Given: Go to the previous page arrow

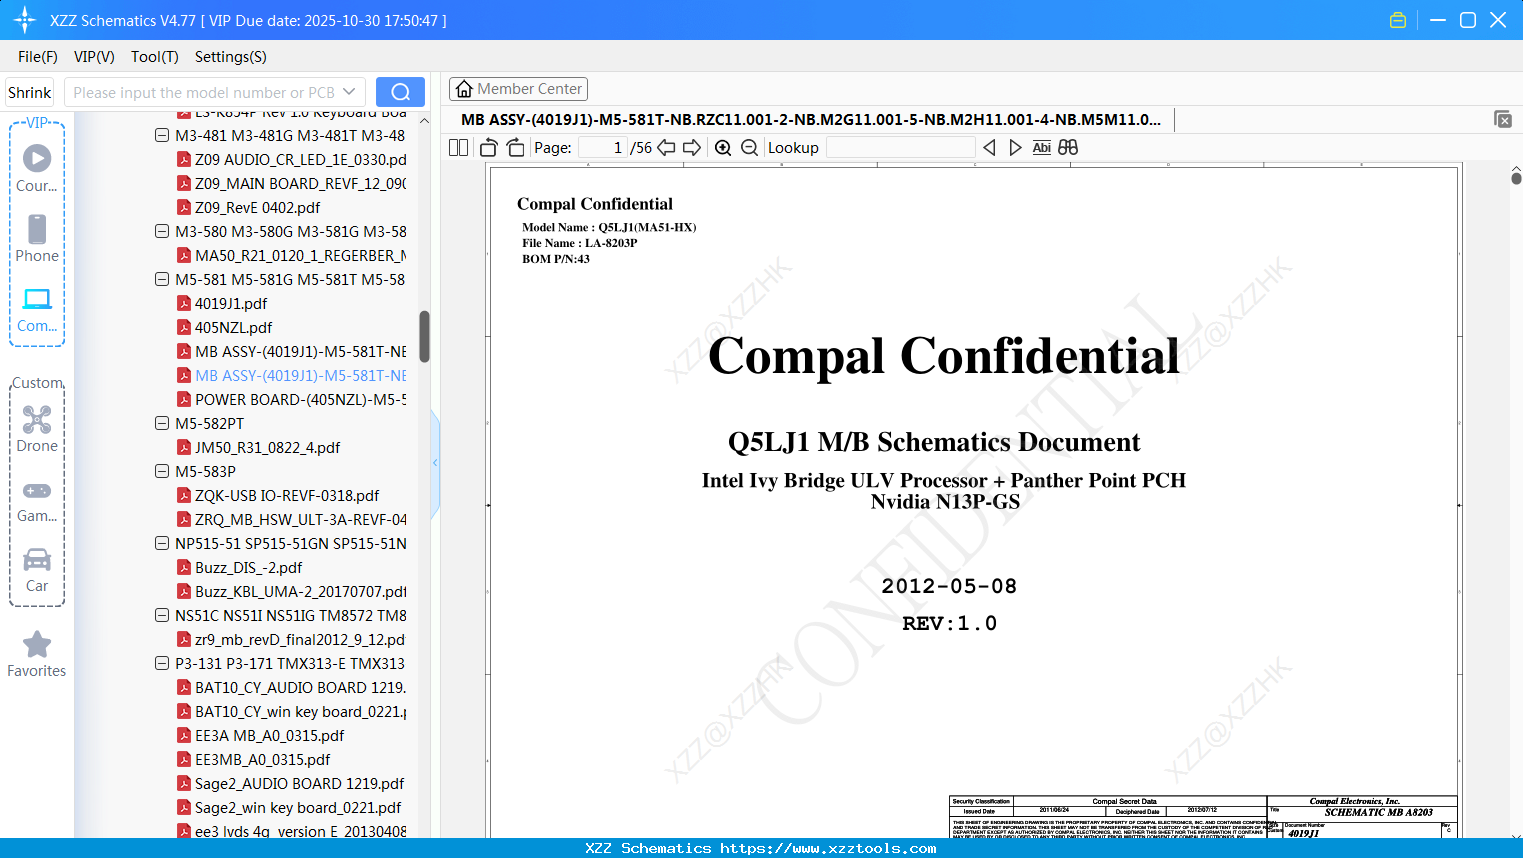Looking at the screenshot, I should coord(667,148).
